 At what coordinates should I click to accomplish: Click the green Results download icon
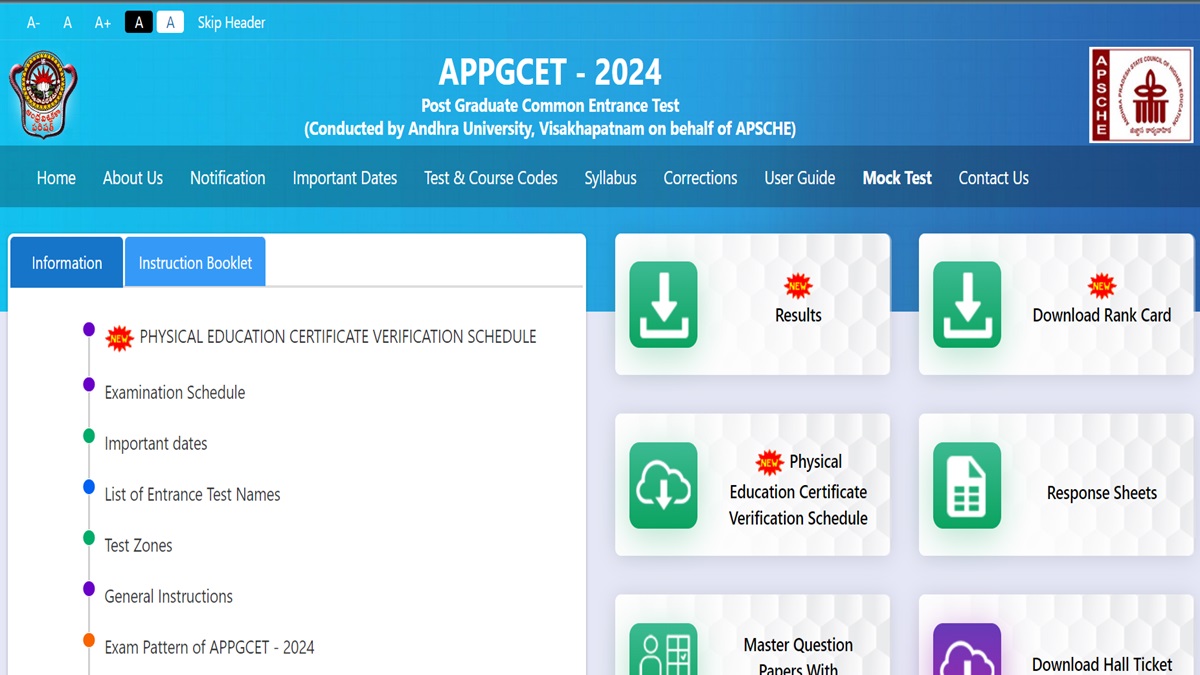pos(663,305)
